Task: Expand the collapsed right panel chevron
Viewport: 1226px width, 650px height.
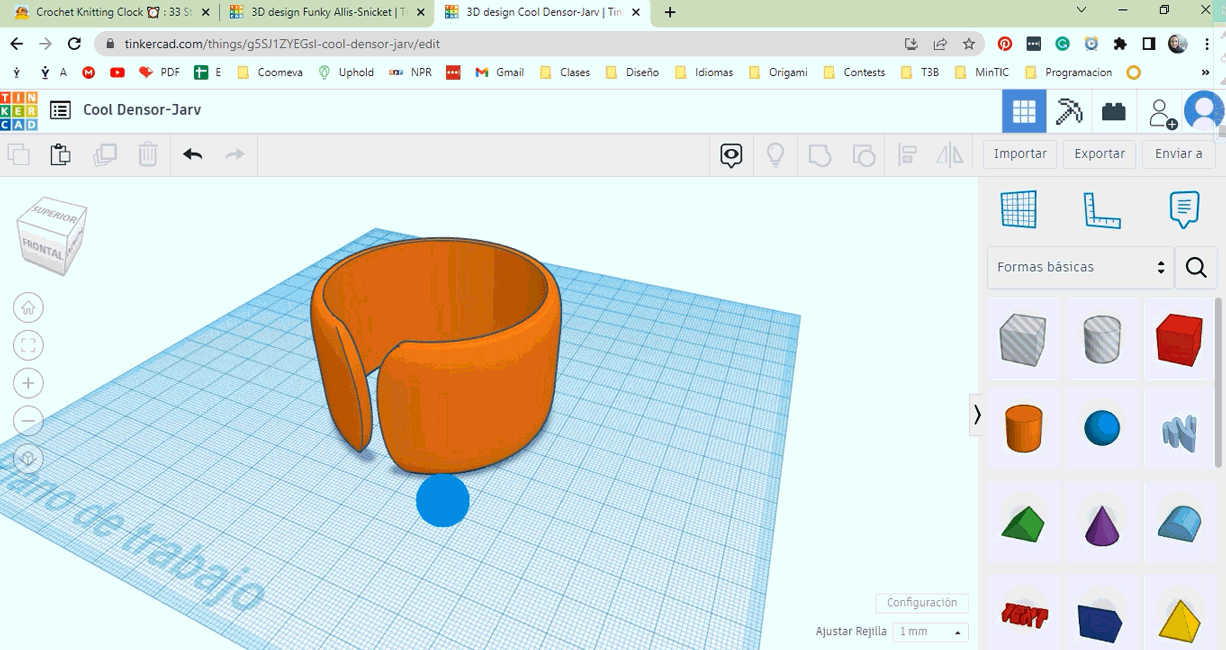Action: pyautogui.click(x=977, y=415)
